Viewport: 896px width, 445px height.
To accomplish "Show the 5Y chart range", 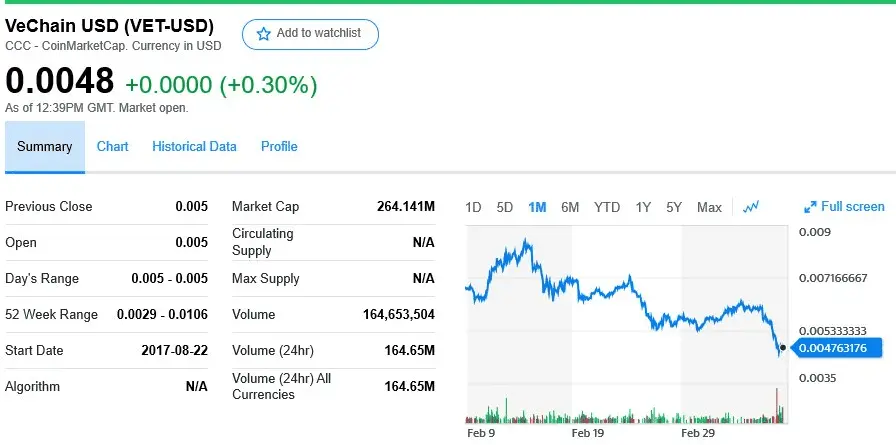I will coord(674,207).
